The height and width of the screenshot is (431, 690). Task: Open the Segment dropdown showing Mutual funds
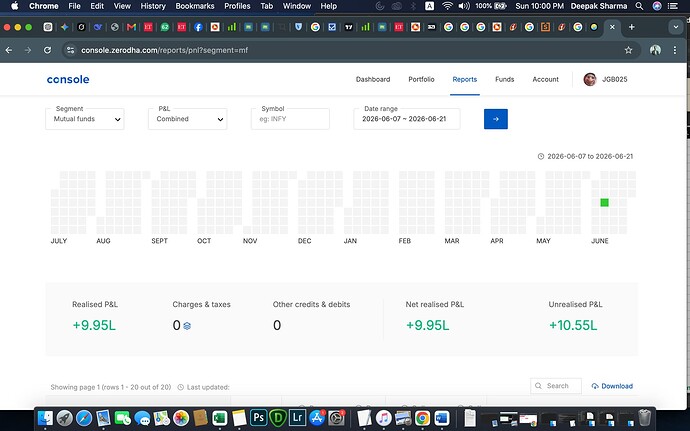[x=84, y=119]
